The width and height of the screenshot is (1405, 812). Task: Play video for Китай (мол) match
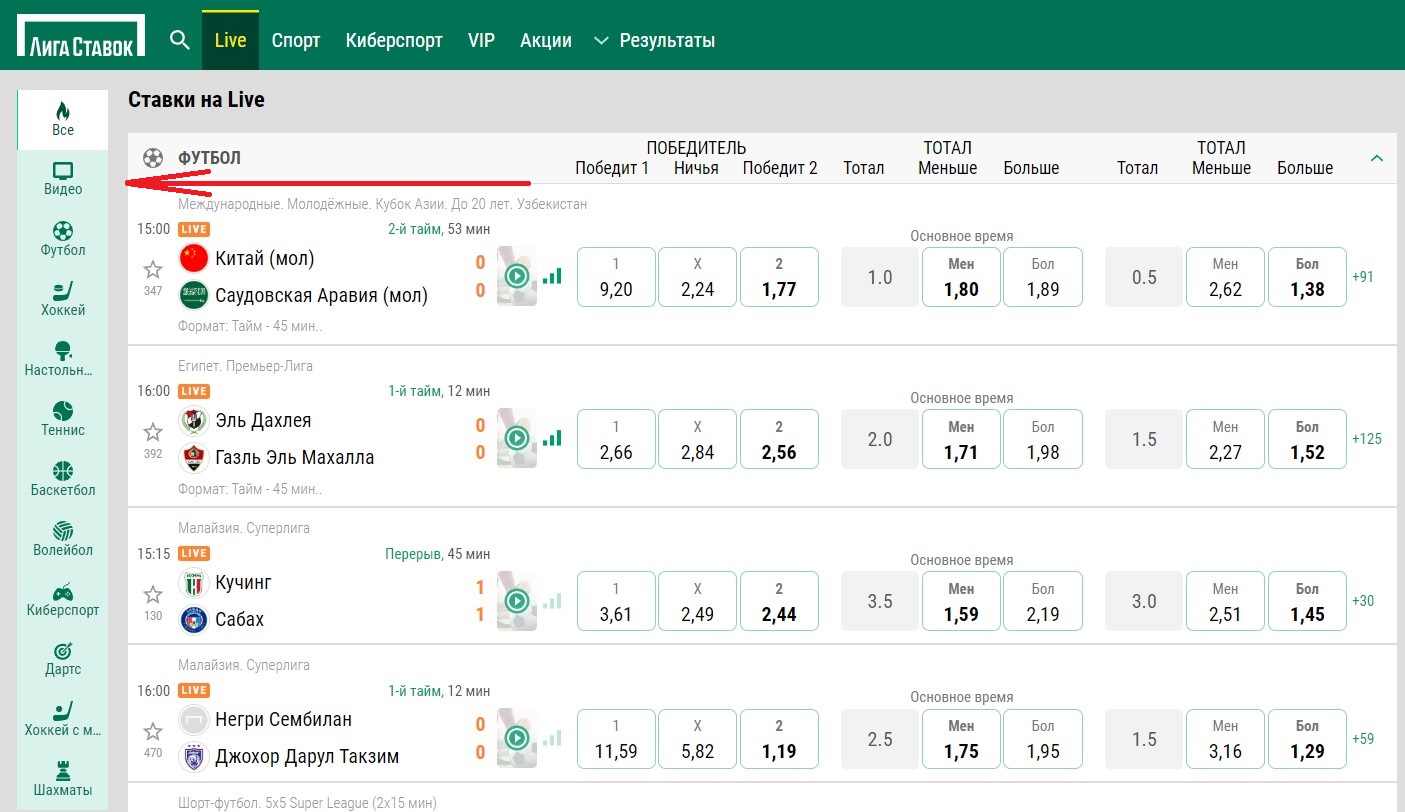click(517, 276)
